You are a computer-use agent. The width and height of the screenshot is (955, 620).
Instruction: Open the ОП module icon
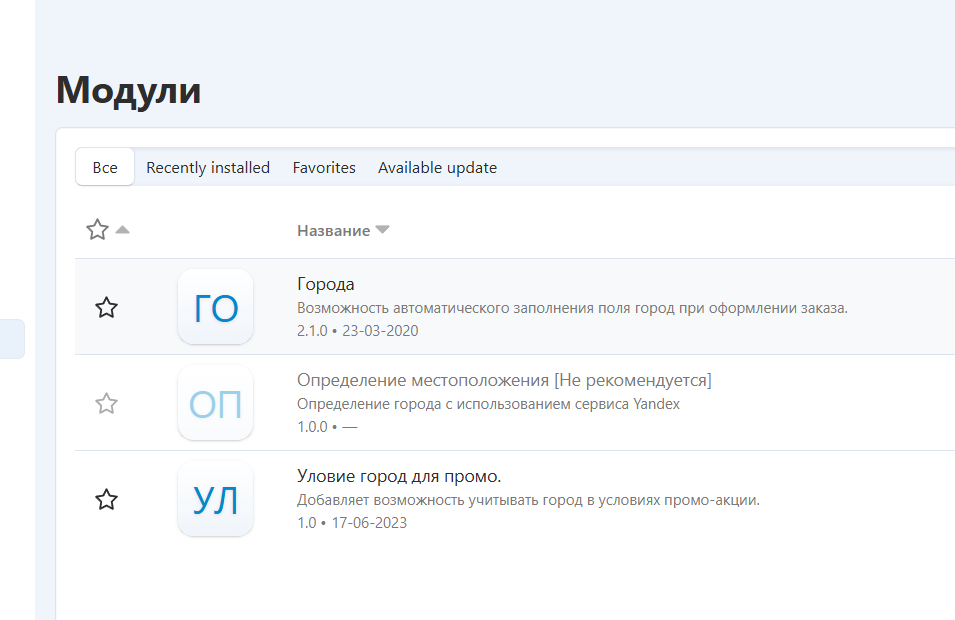(x=215, y=403)
